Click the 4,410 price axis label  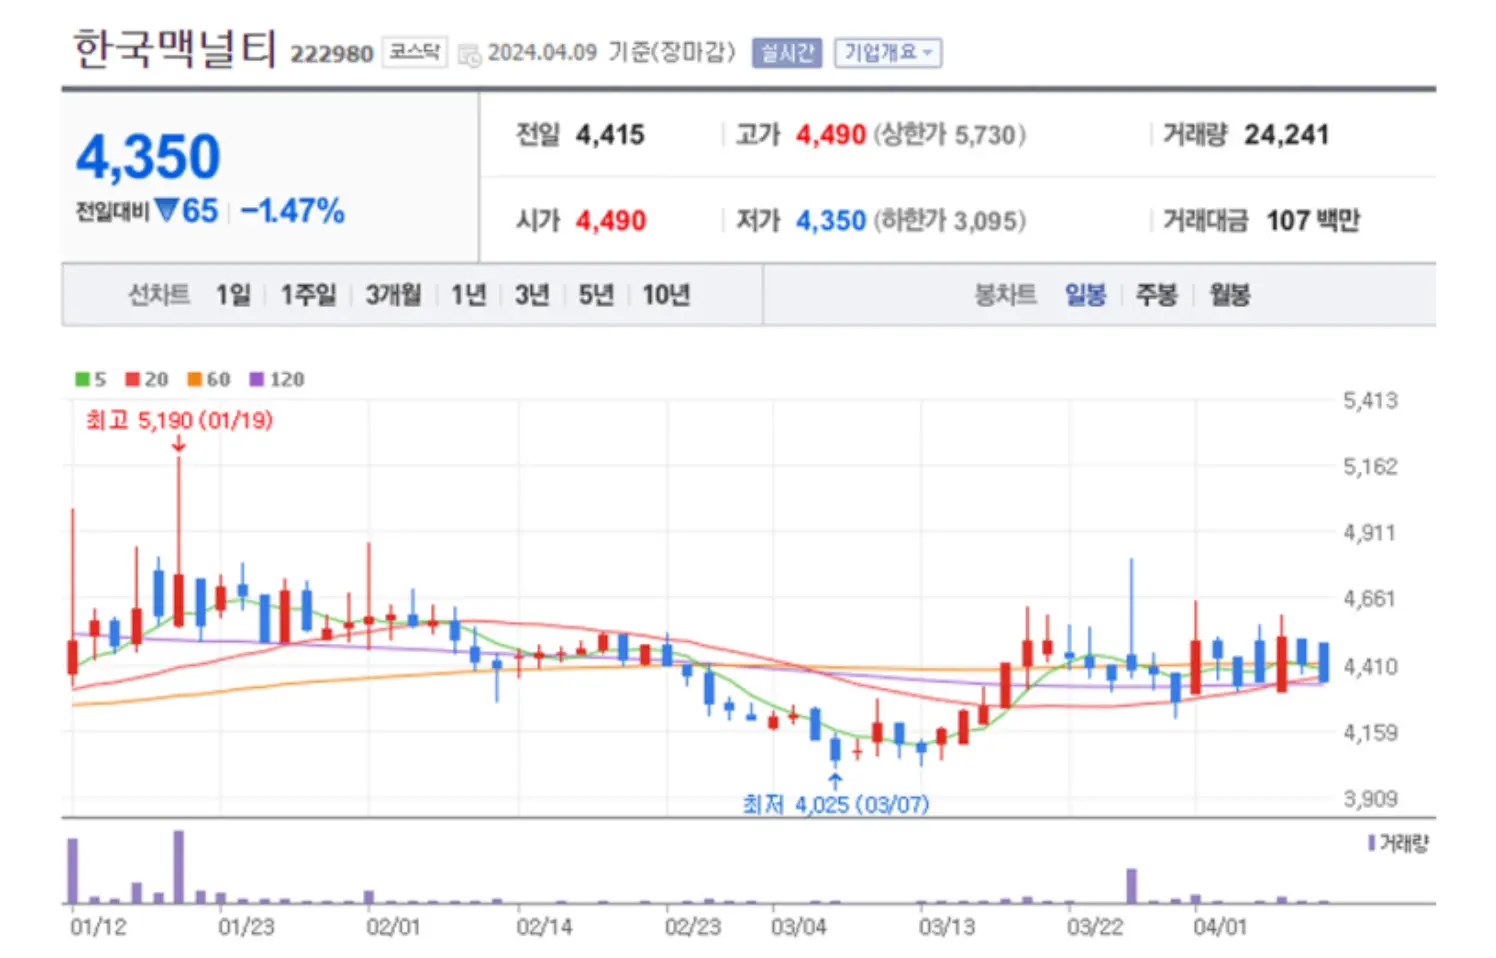click(x=1370, y=666)
